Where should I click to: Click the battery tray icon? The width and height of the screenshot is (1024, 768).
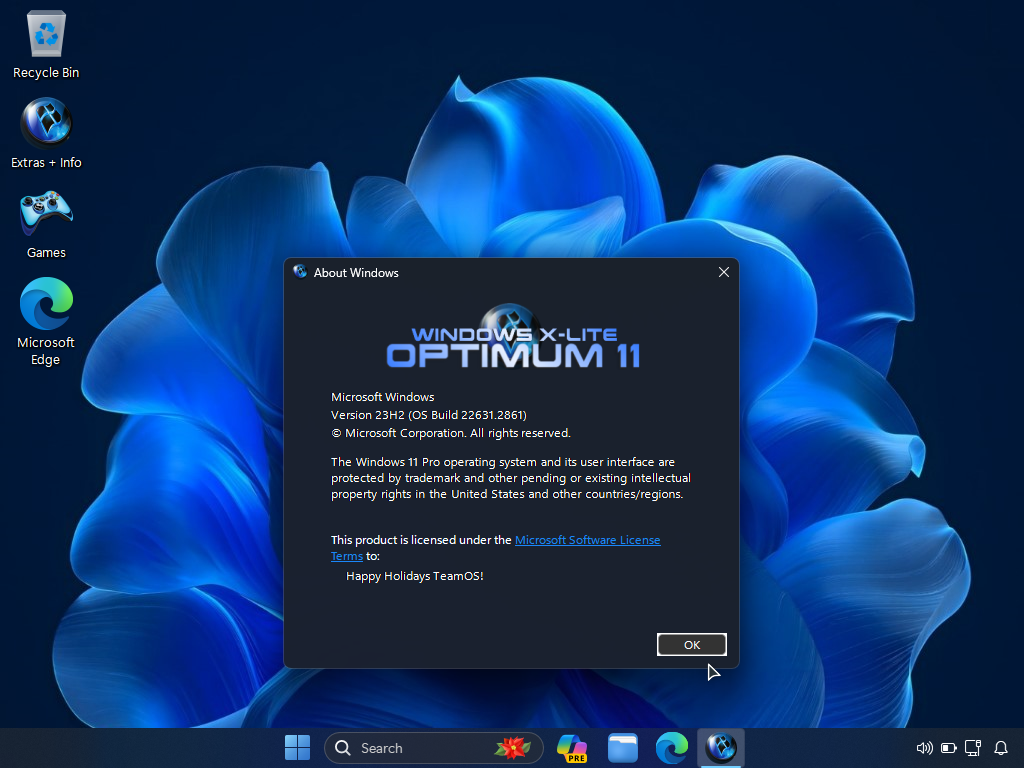tap(948, 748)
